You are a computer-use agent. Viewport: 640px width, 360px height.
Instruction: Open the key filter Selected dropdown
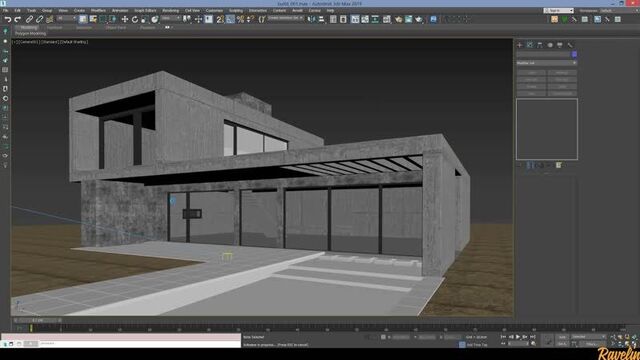point(589,337)
